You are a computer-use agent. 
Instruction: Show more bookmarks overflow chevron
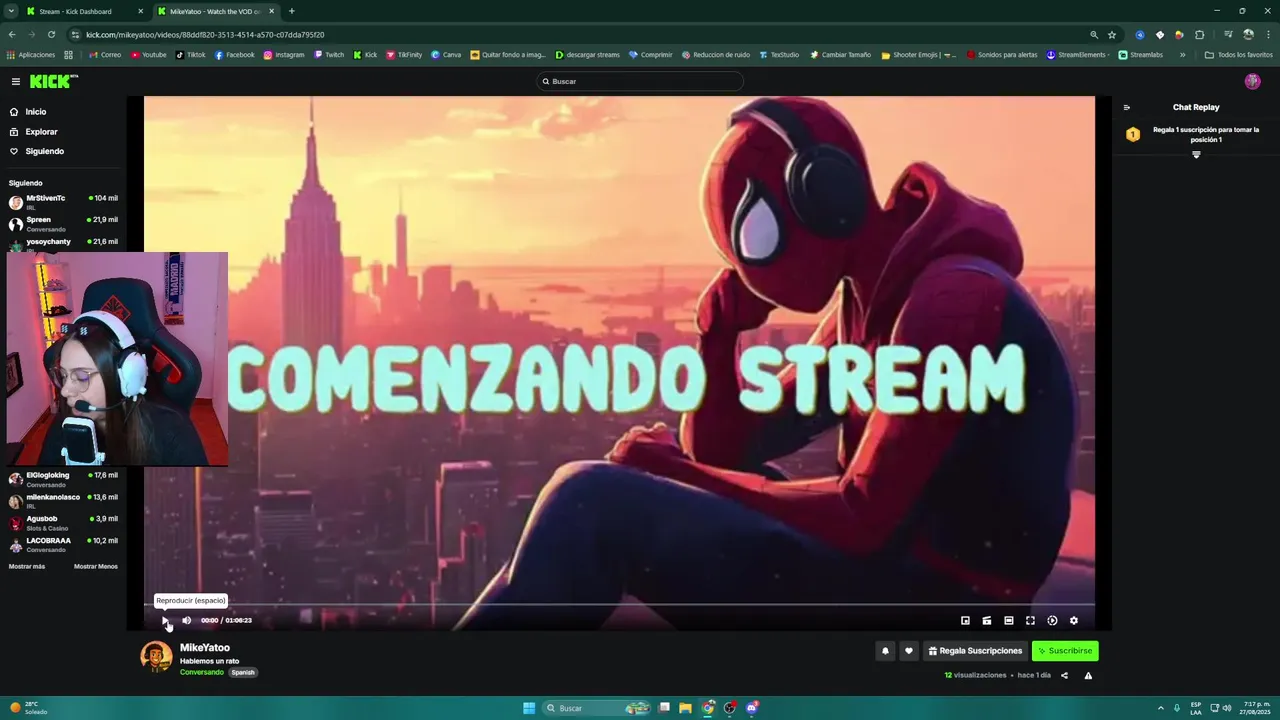[x=1183, y=55]
